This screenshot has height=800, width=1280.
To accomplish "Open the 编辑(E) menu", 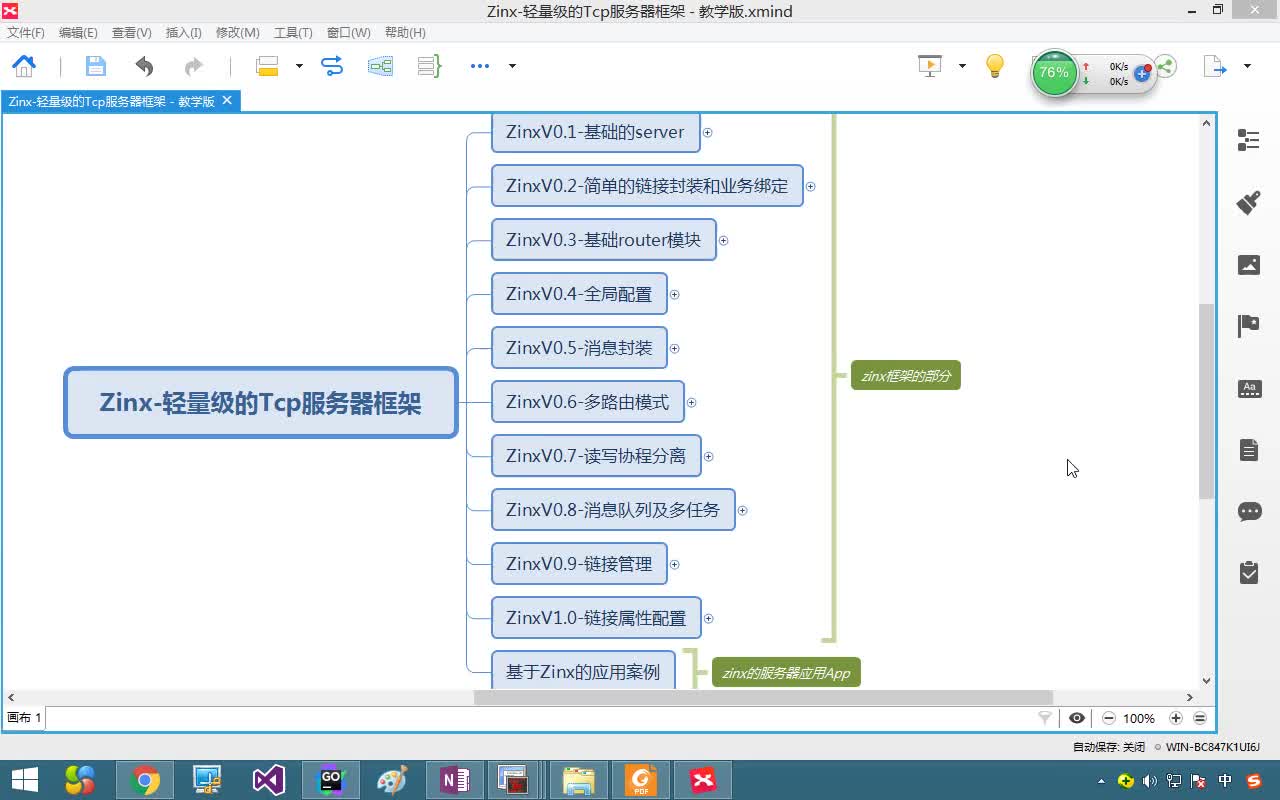I will [x=78, y=33].
